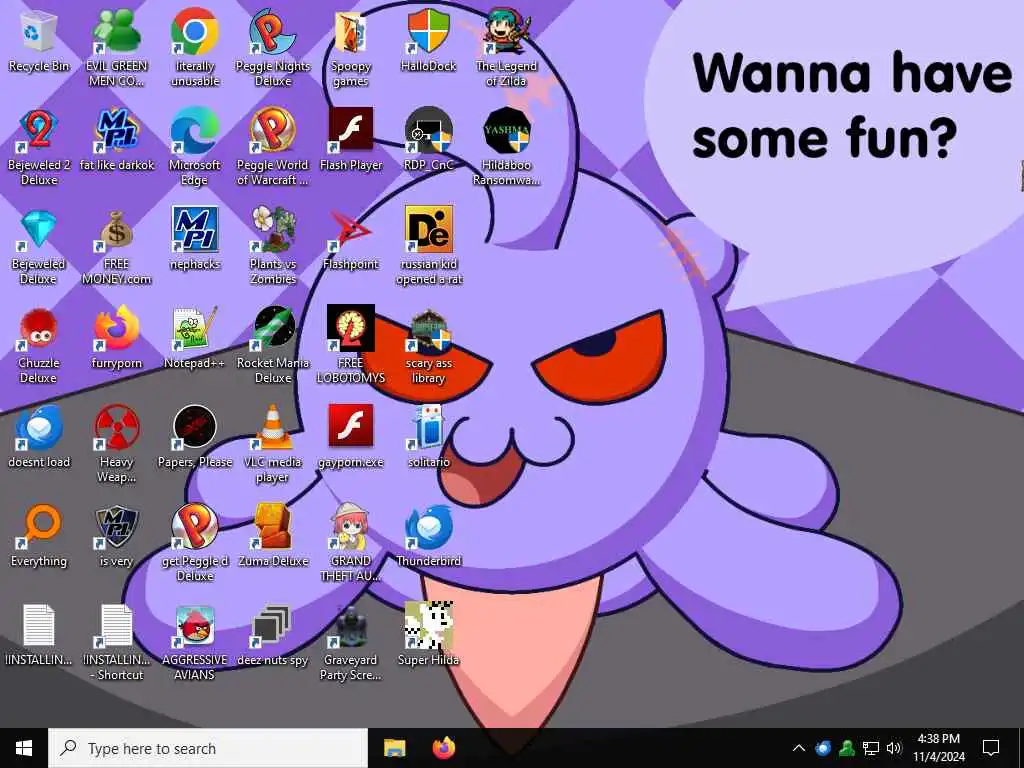Click the green person tray icon
This screenshot has height=768, width=1024.
pyautogui.click(x=847, y=748)
